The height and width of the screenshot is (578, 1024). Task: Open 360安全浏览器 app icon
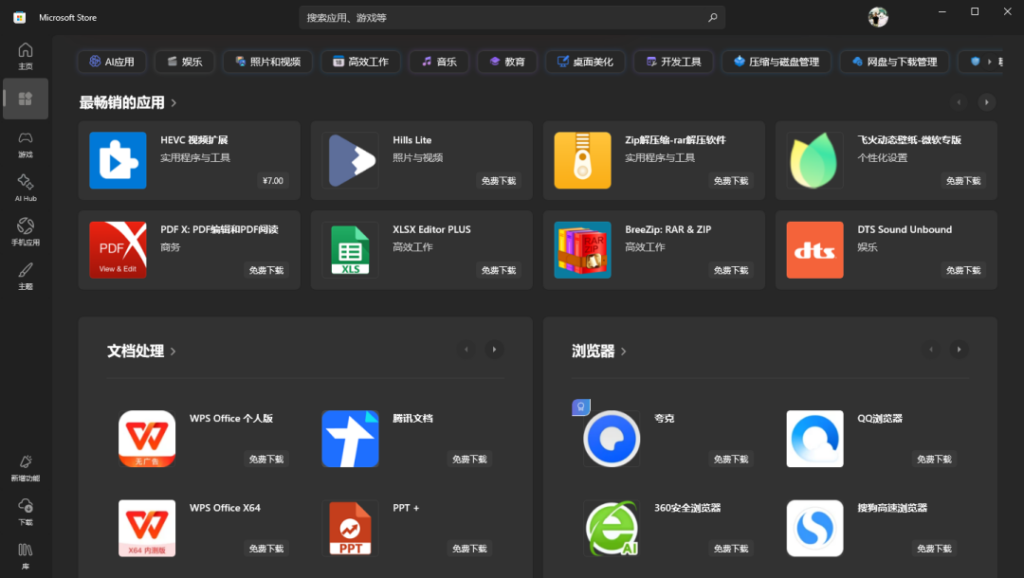[611, 528]
